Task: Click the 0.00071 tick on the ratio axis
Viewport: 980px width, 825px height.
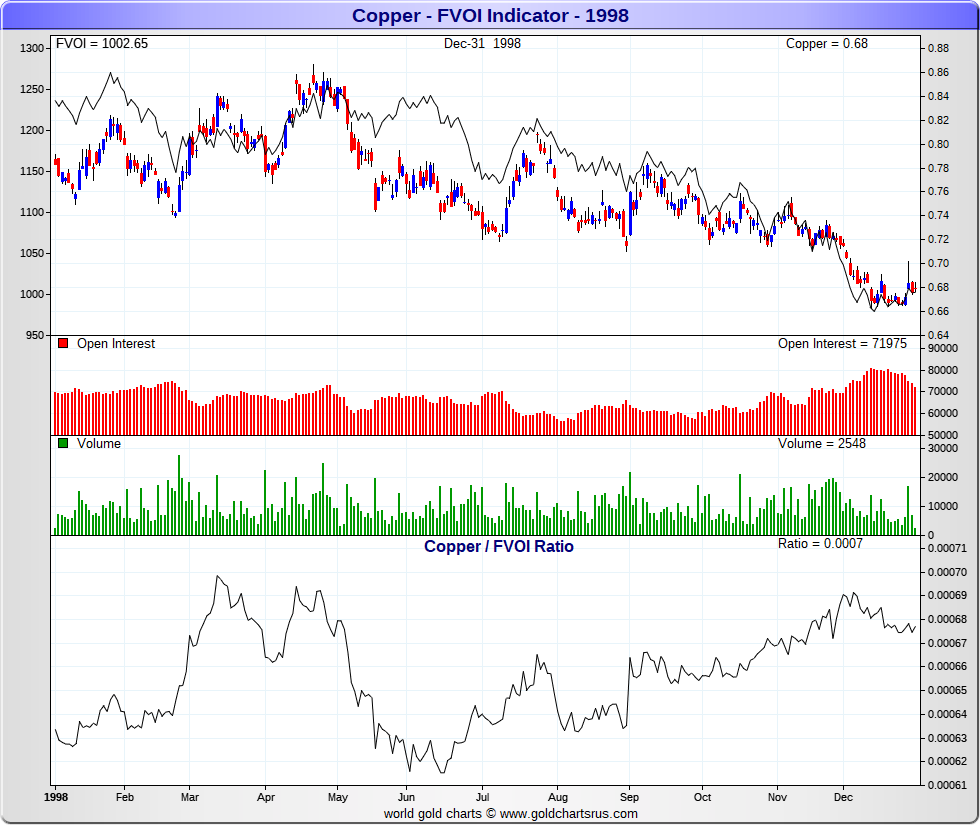Action: click(x=947, y=548)
